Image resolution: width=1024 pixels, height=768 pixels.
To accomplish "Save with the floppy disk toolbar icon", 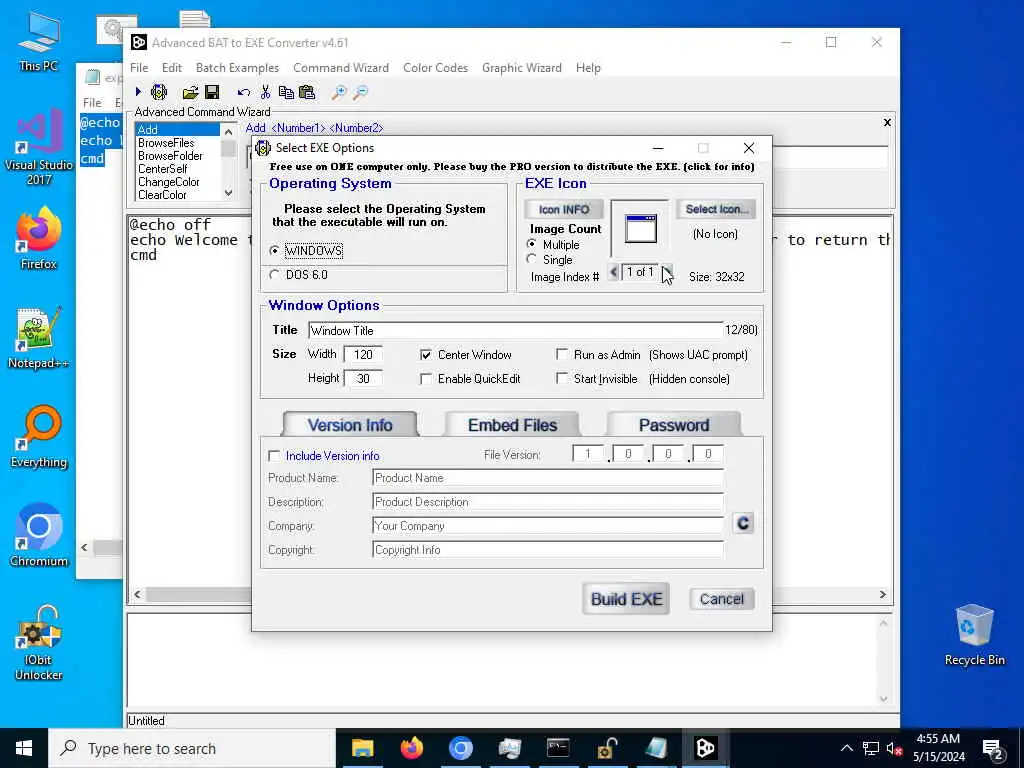I will [x=212, y=92].
